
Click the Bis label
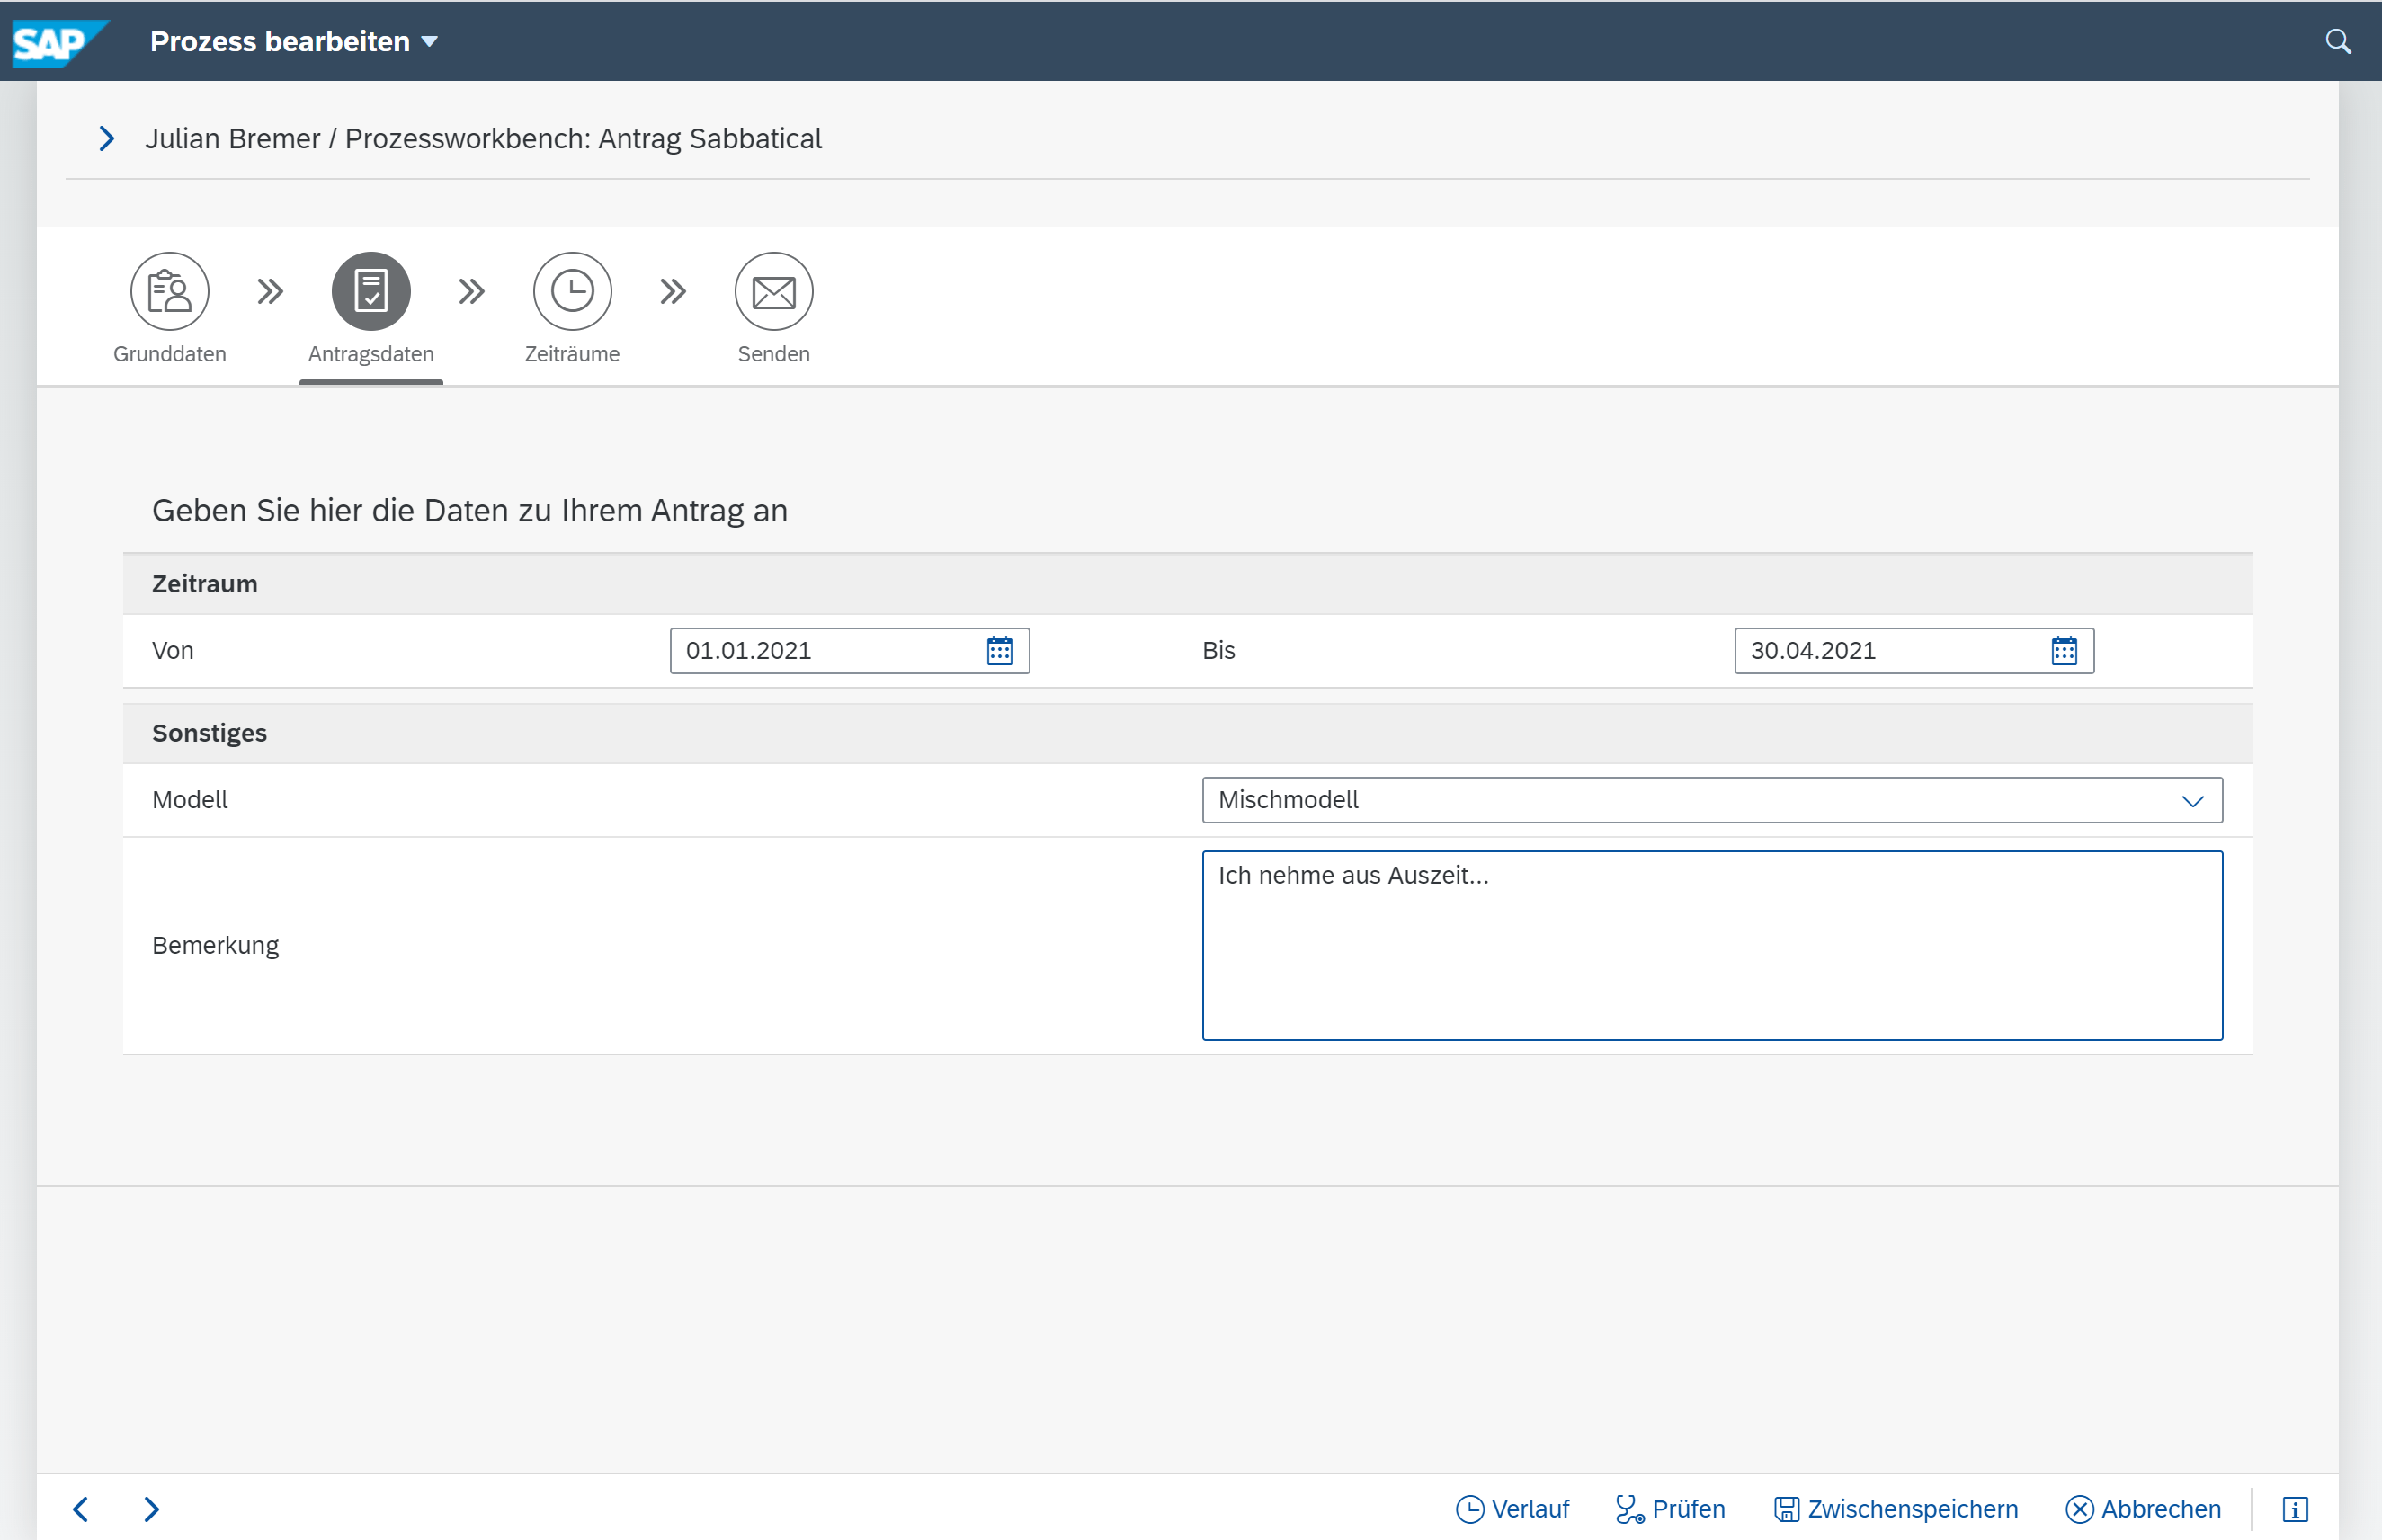point(1218,651)
